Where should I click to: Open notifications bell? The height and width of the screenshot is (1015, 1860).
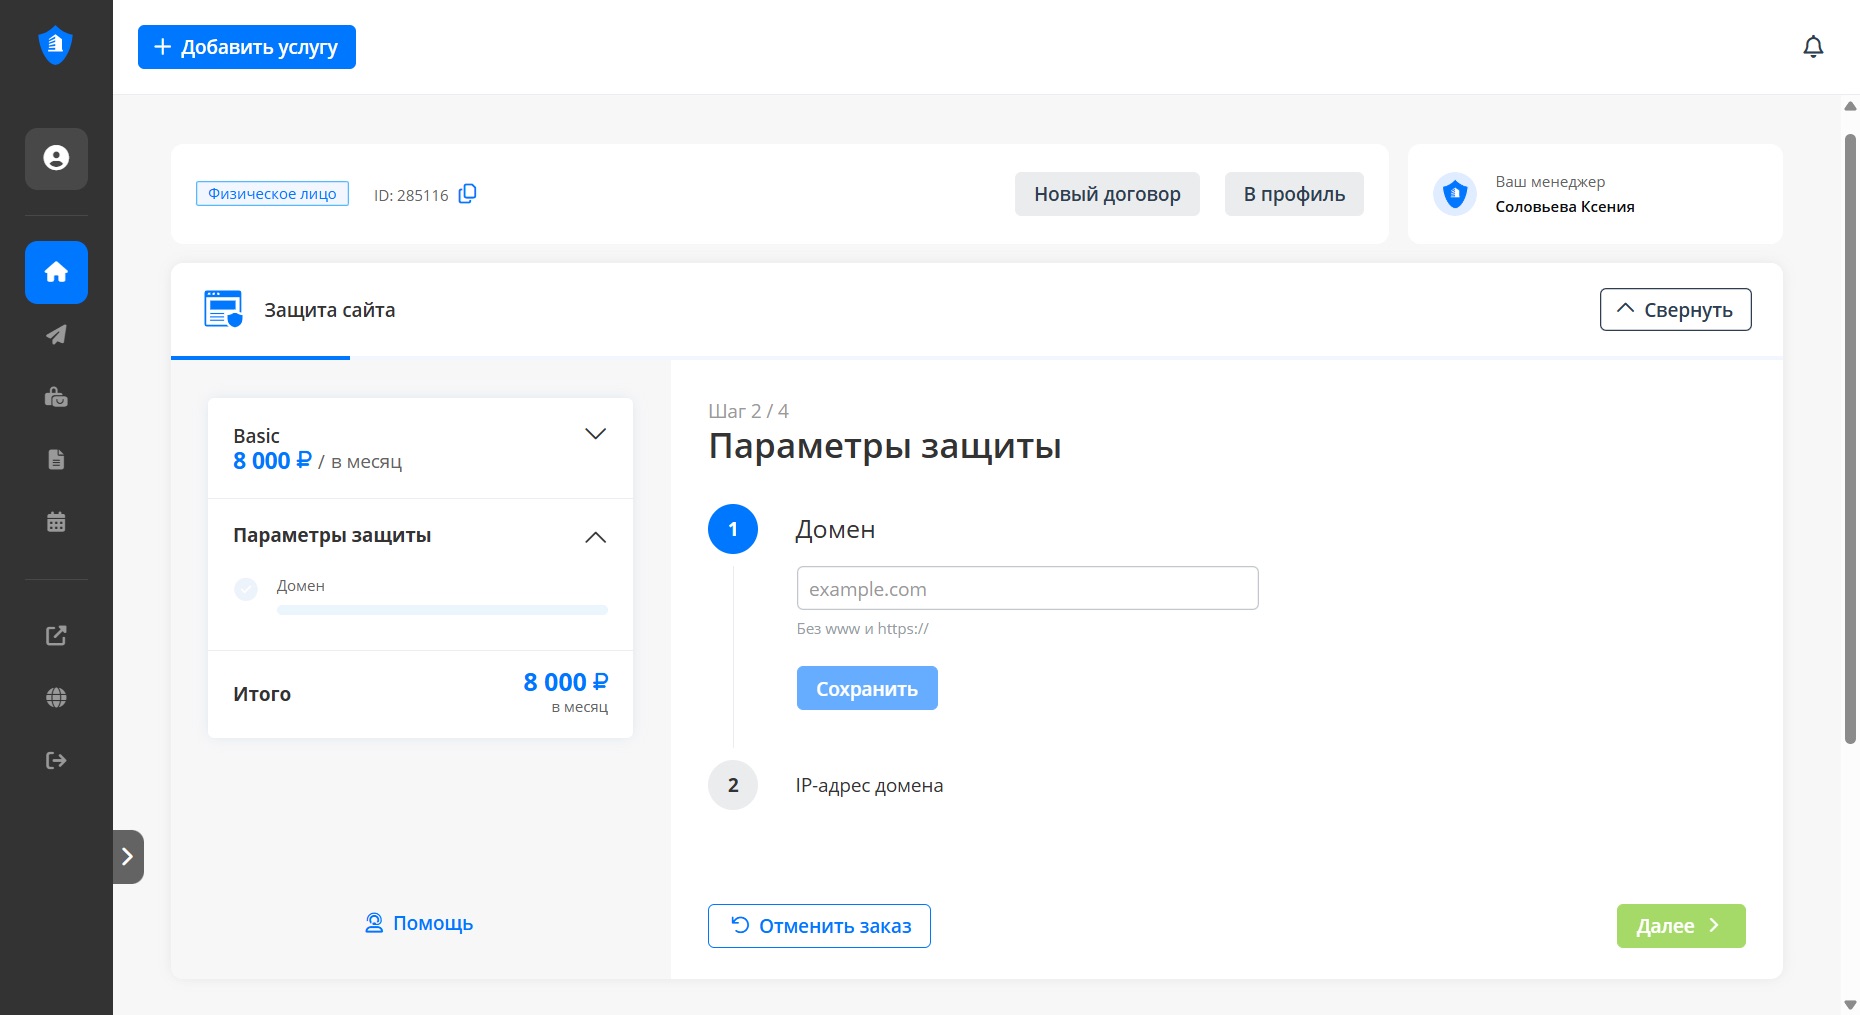pyautogui.click(x=1813, y=47)
